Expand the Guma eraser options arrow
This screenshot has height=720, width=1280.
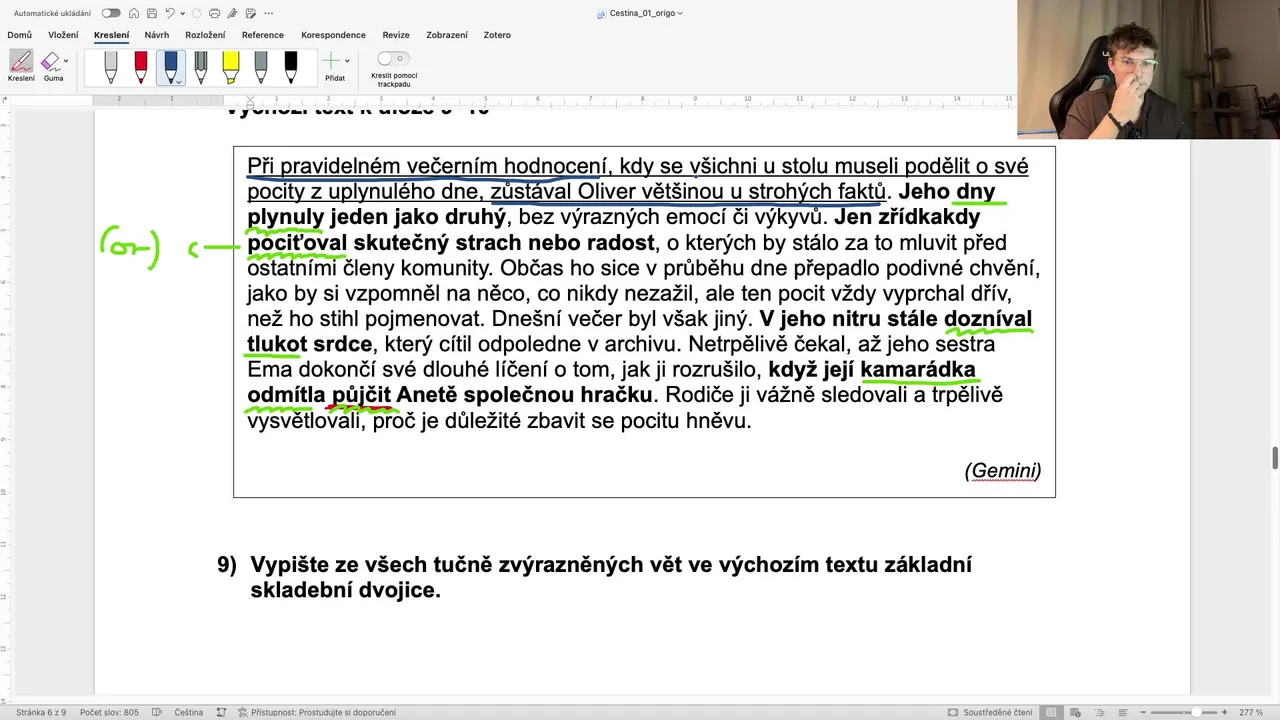pyautogui.click(x=66, y=61)
